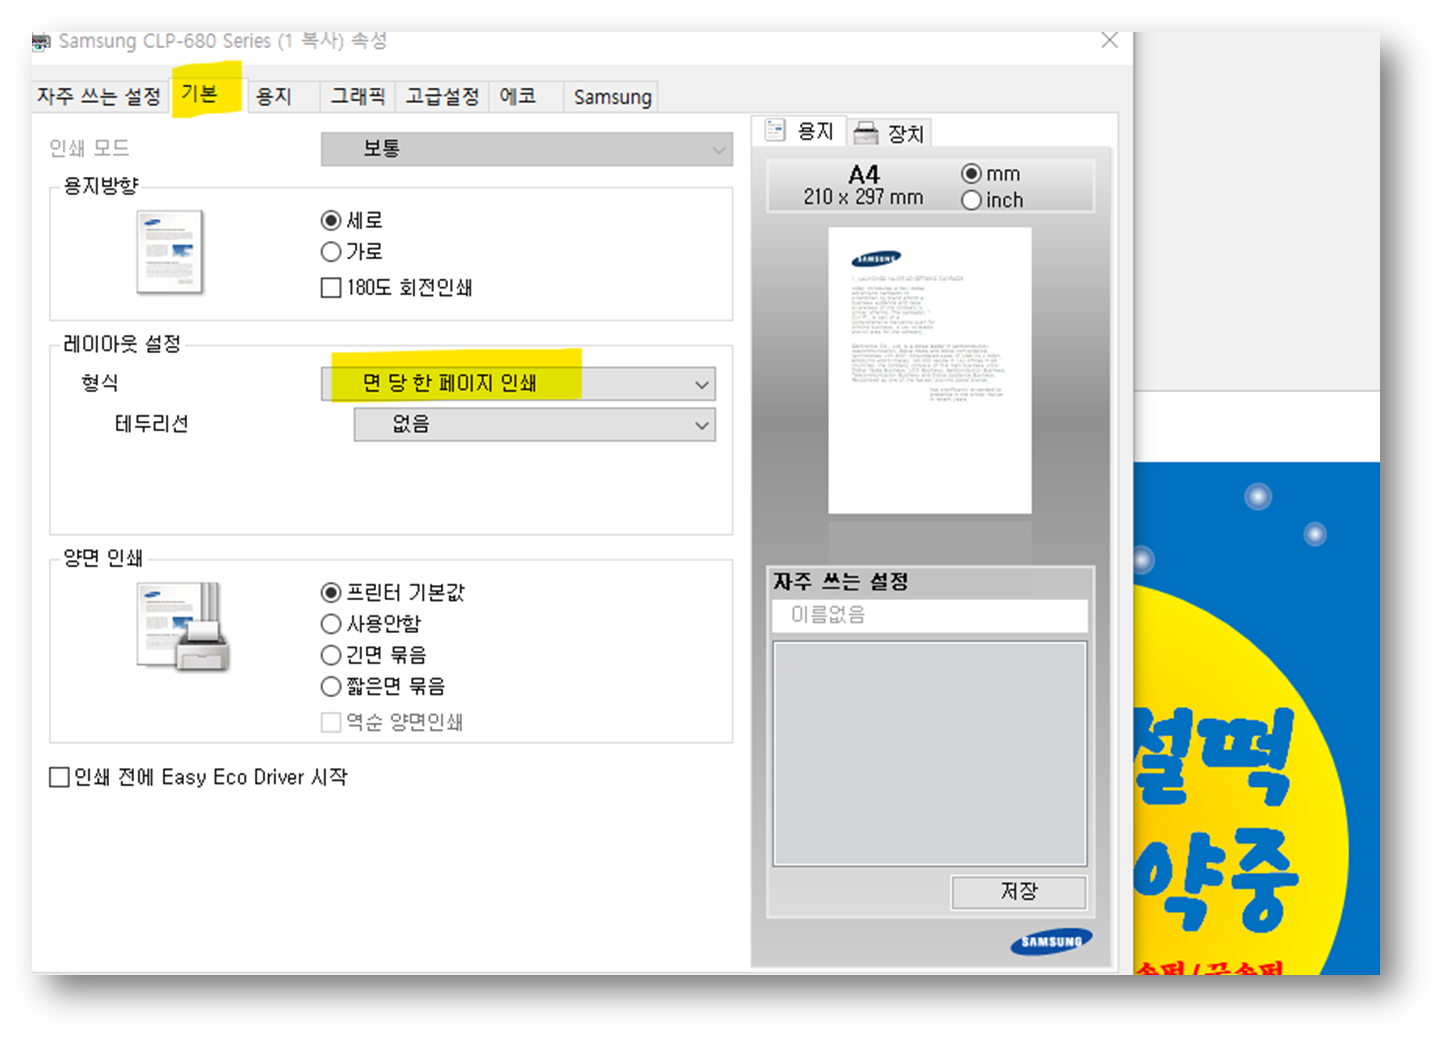The image size is (1445, 1040).
Task: Choose 짧은면 묶음 duplex binding
Action: click(x=383, y=686)
